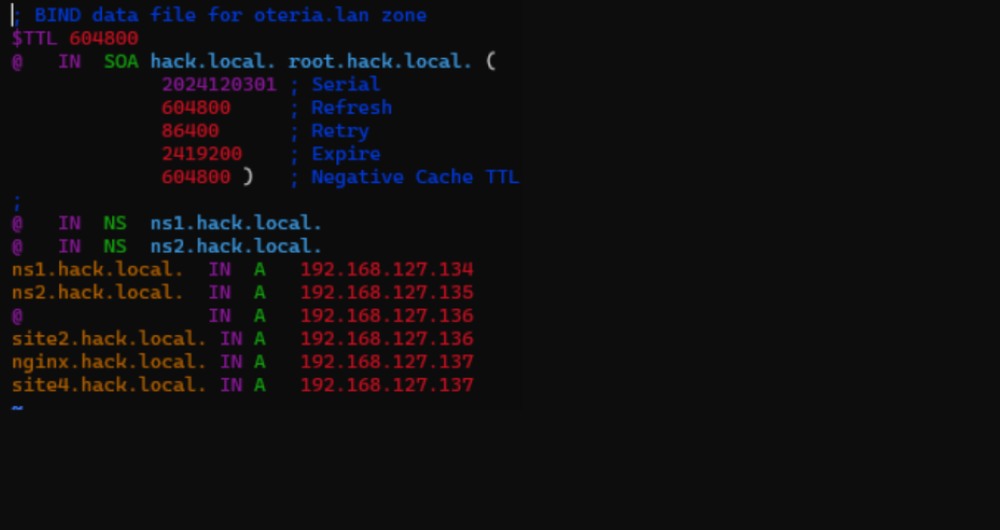Place cursor on serial number 2024120301
The height and width of the screenshot is (530, 1000).
point(219,85)
